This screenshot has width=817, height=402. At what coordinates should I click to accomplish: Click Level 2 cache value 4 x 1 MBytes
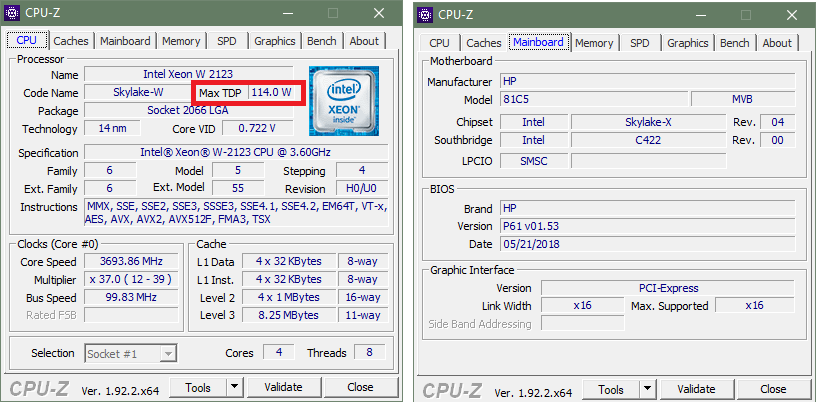click(x=289, y=297)
